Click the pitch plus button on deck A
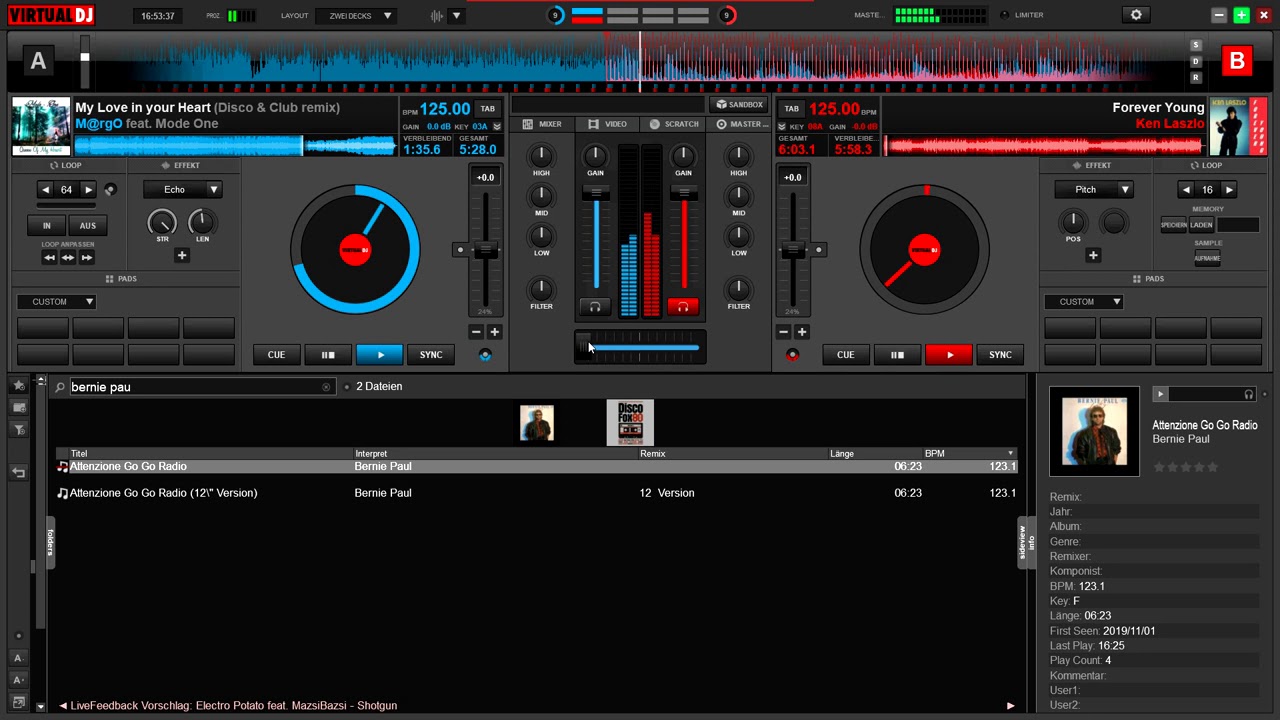Viewport: 1280px width, 720px height. (494, 332)
